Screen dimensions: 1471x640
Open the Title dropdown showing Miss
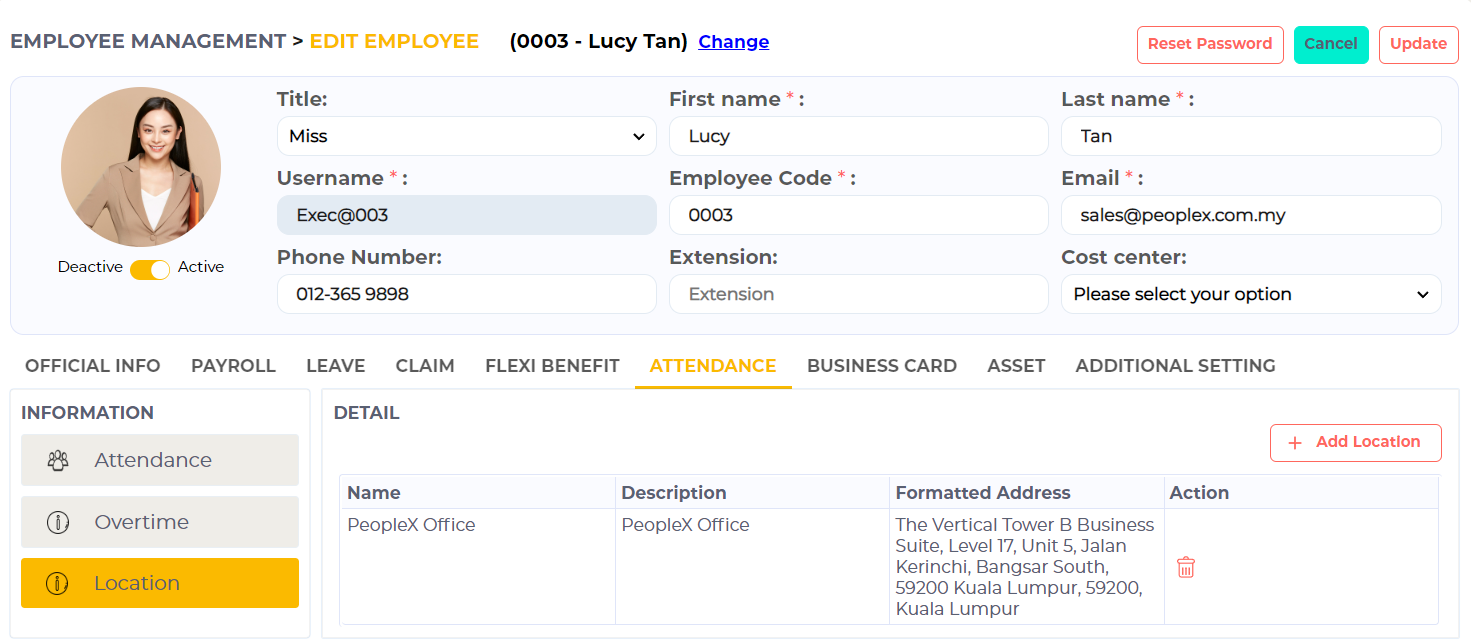[x=467, y=136]
